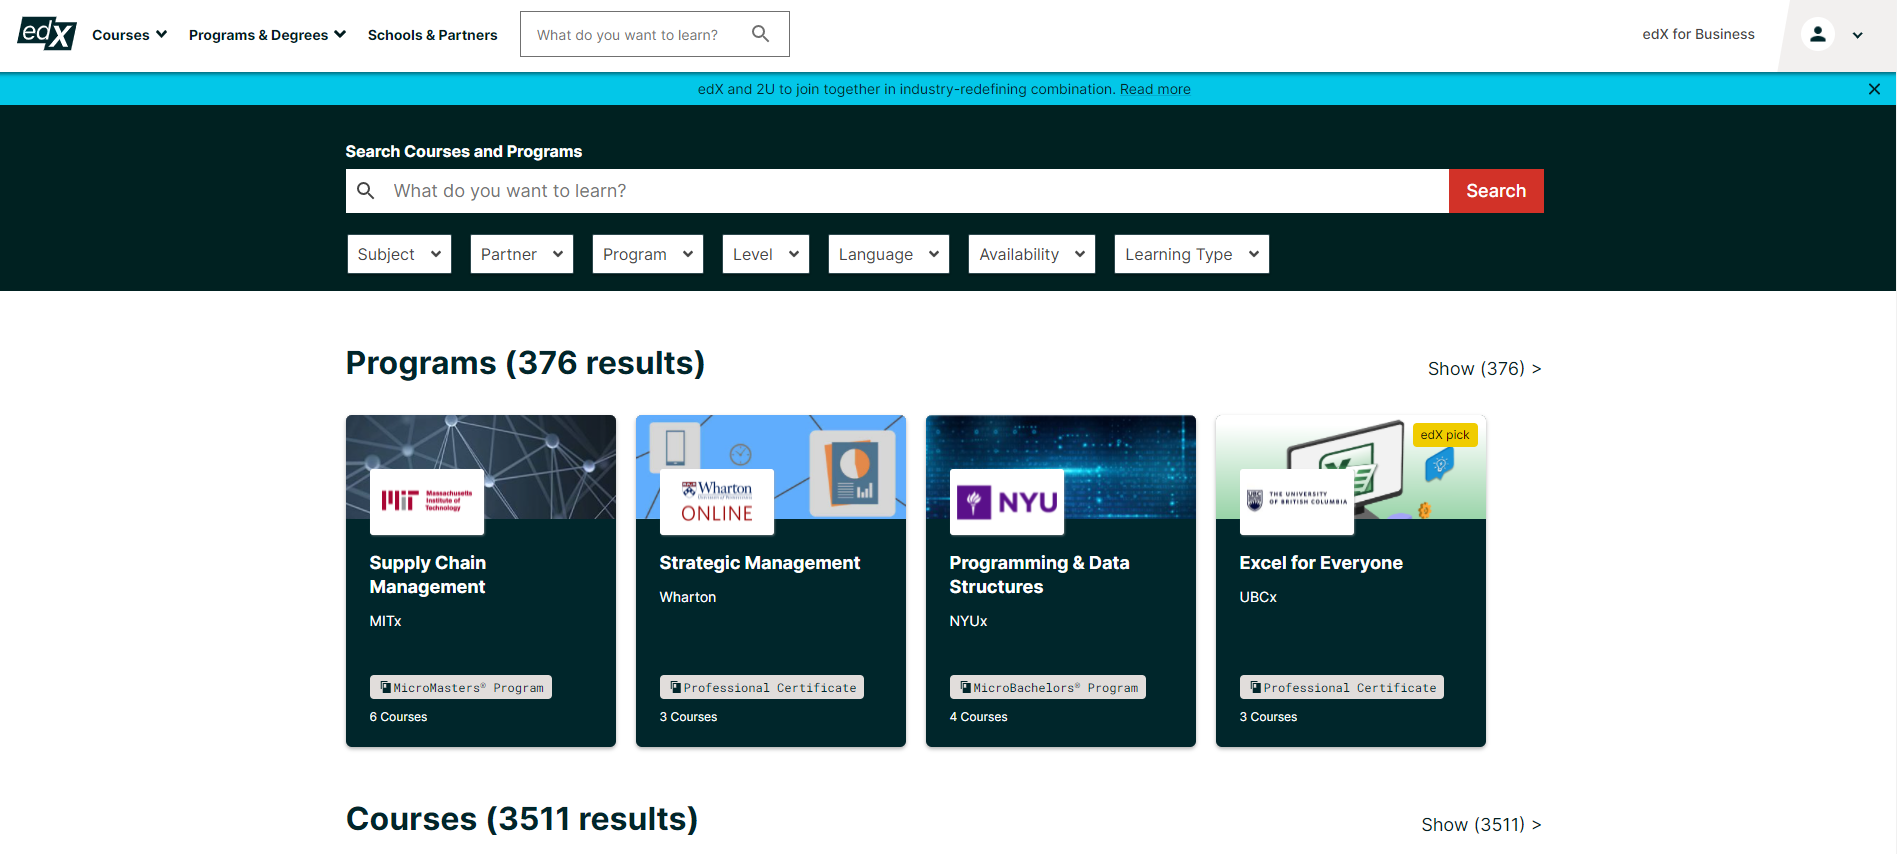
Task: Open Strategic Management program title
Action: [x=760, y=563]
